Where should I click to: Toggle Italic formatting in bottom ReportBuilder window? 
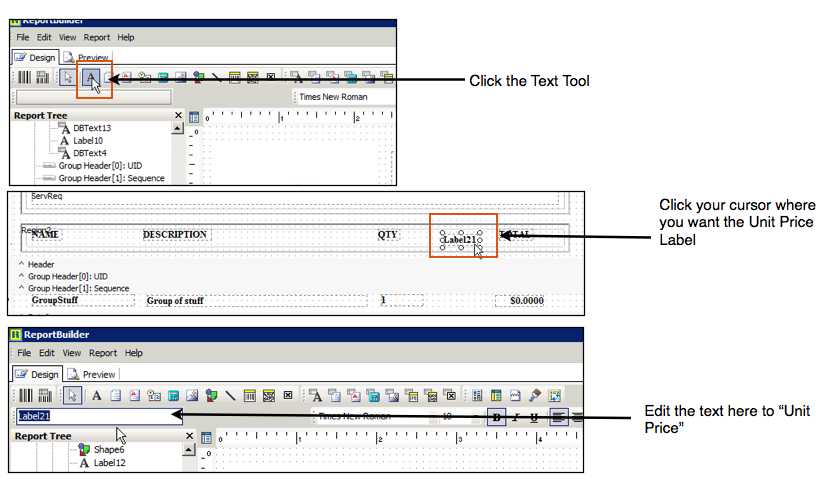click(x=516, y=417)
